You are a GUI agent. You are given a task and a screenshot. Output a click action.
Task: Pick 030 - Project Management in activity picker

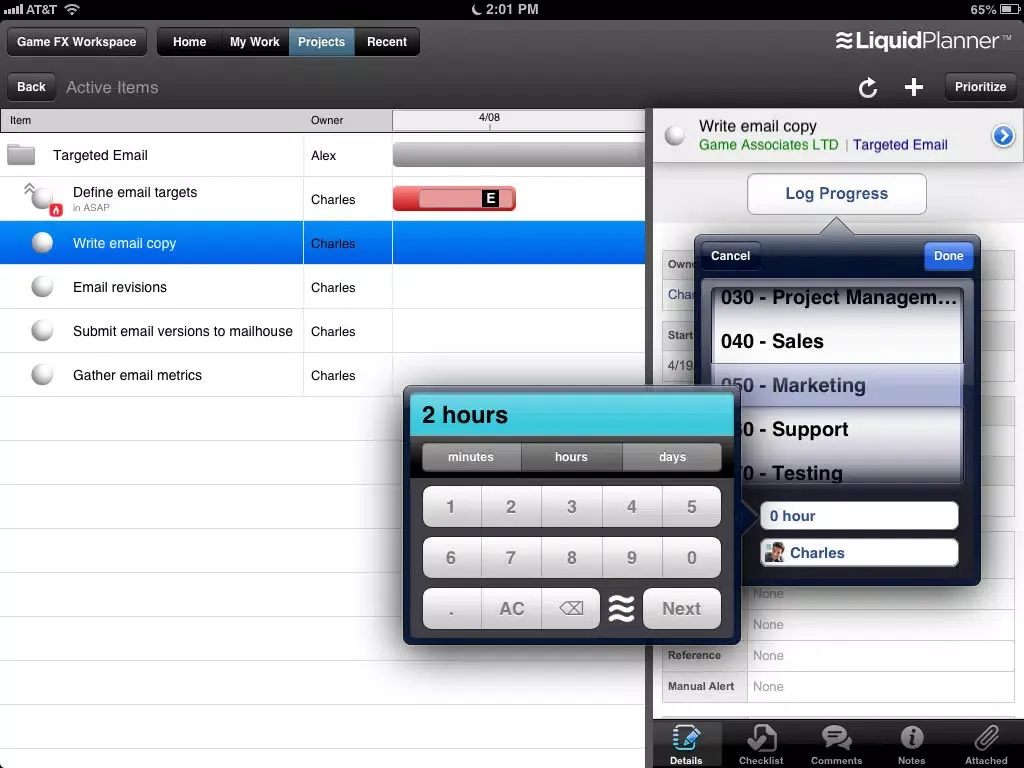click(838, 298)
